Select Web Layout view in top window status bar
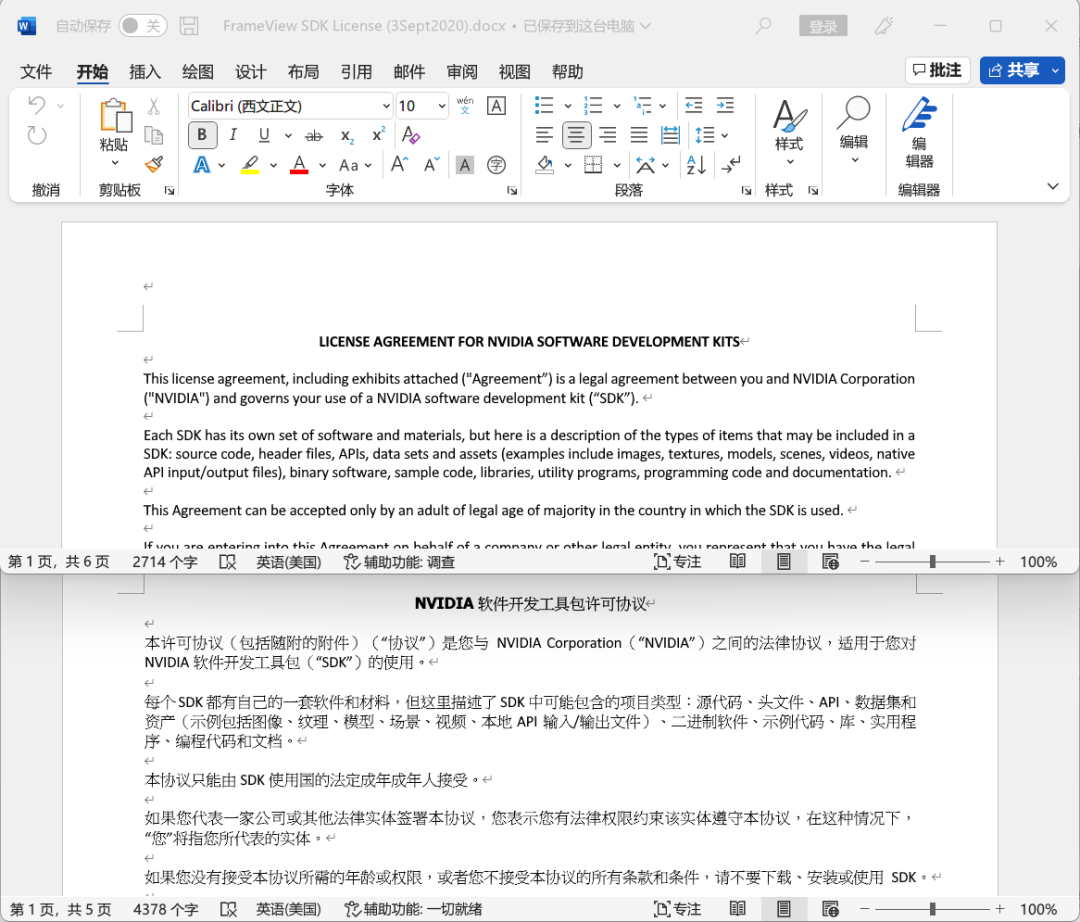 (x=831, y=562)
